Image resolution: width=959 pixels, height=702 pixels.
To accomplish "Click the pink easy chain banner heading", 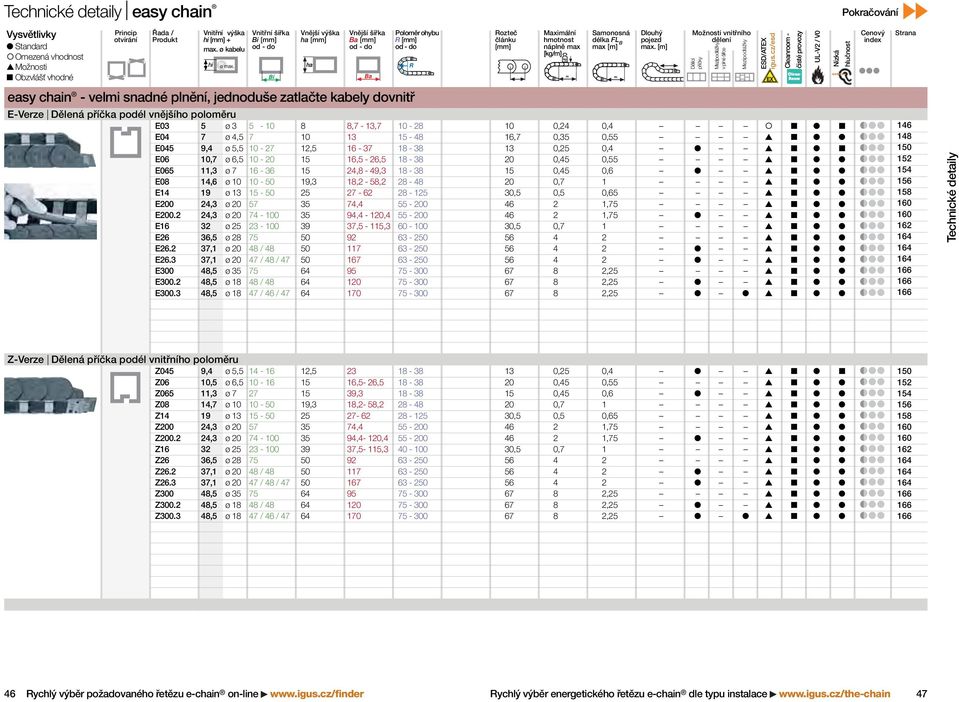I will coord(210,97).
